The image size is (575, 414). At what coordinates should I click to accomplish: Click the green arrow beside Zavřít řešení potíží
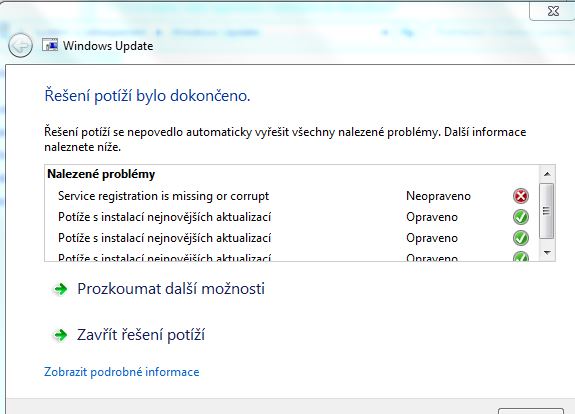61,335
